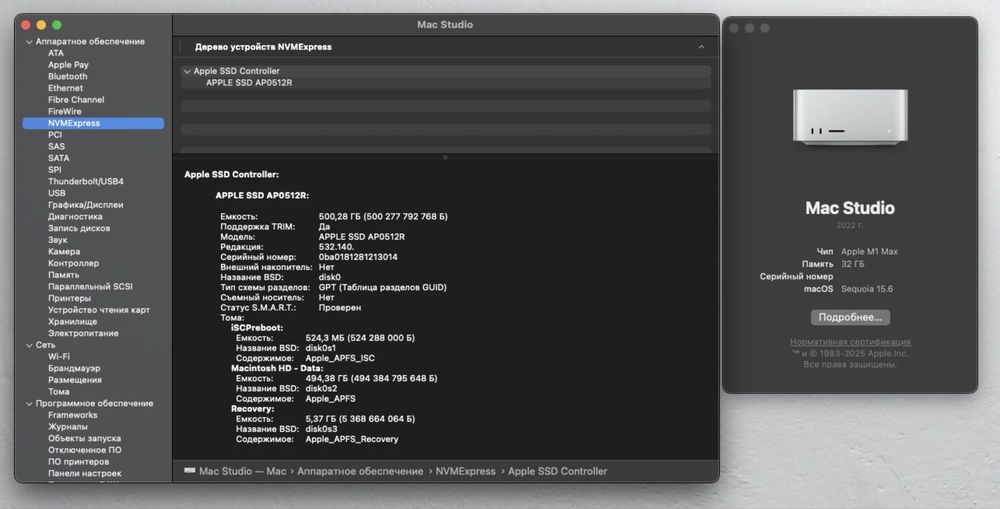Click the Recovery volume heading

click(253, 409)
